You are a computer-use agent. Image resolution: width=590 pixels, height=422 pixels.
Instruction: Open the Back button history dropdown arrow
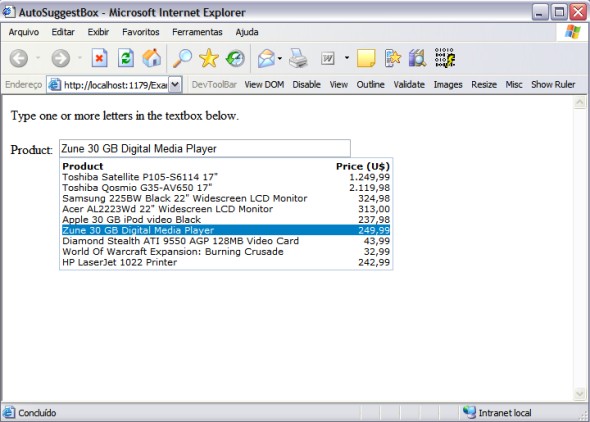tap(38, 58)
